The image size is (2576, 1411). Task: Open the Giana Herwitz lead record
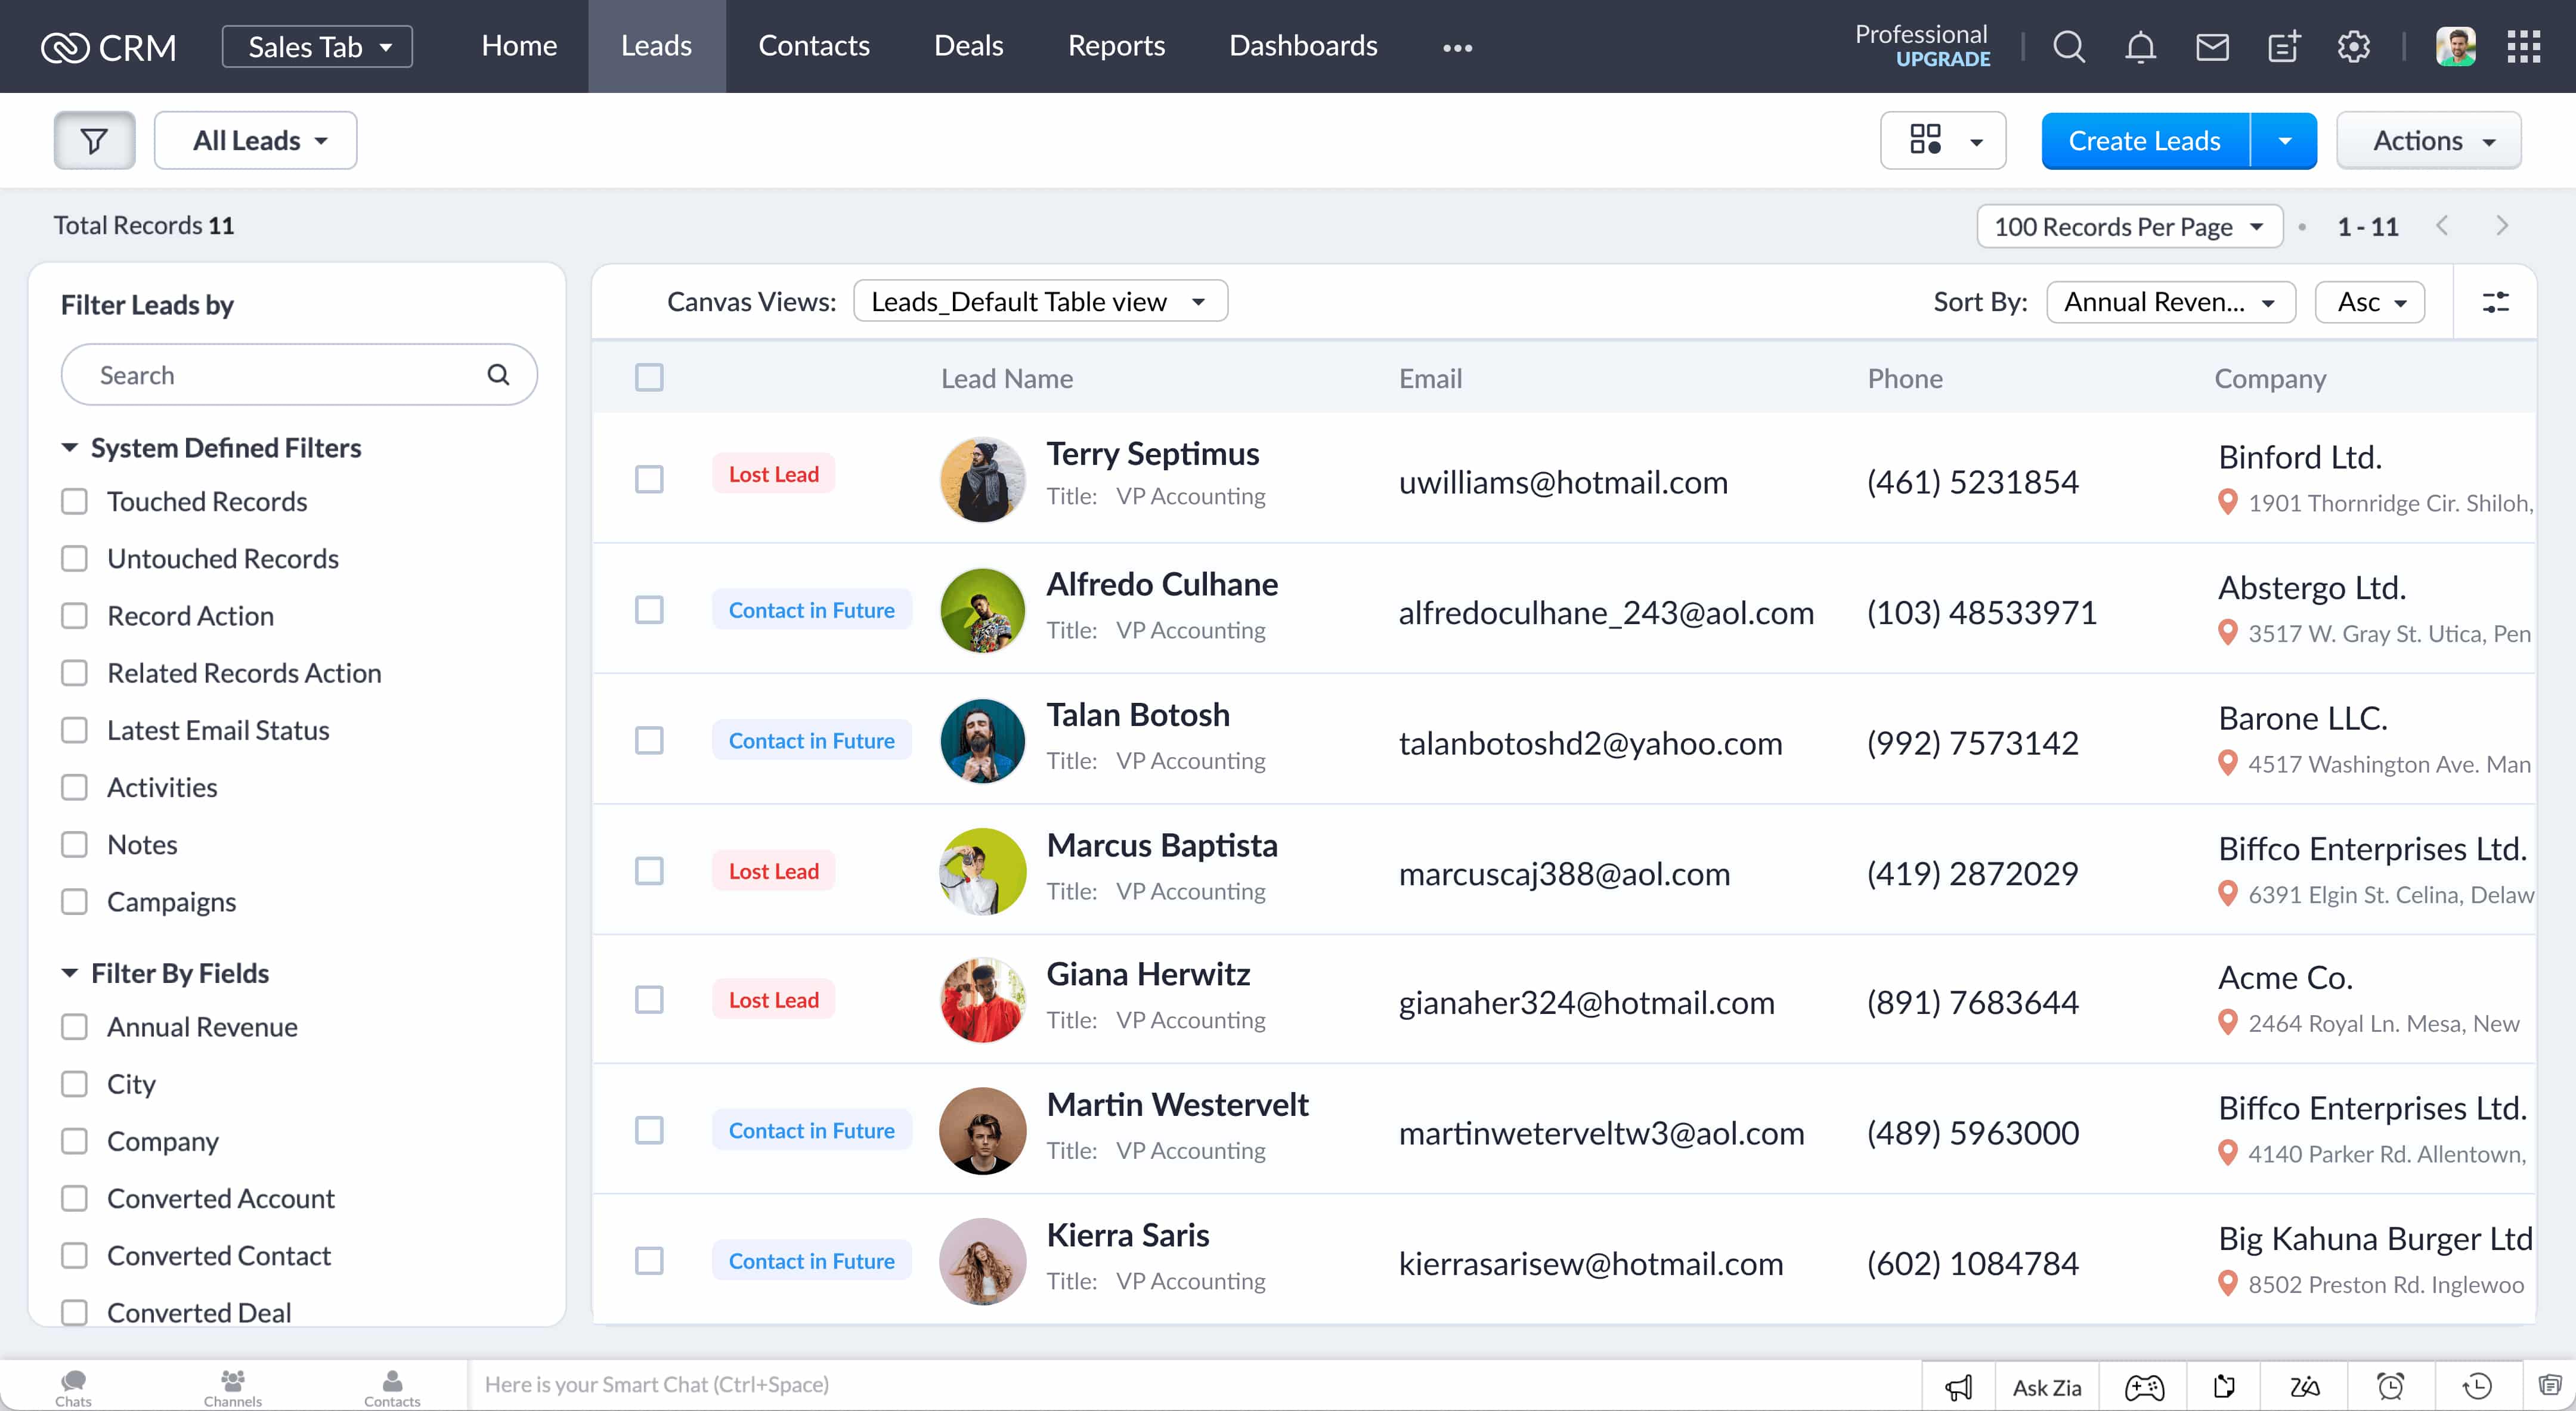[1147, 974]
